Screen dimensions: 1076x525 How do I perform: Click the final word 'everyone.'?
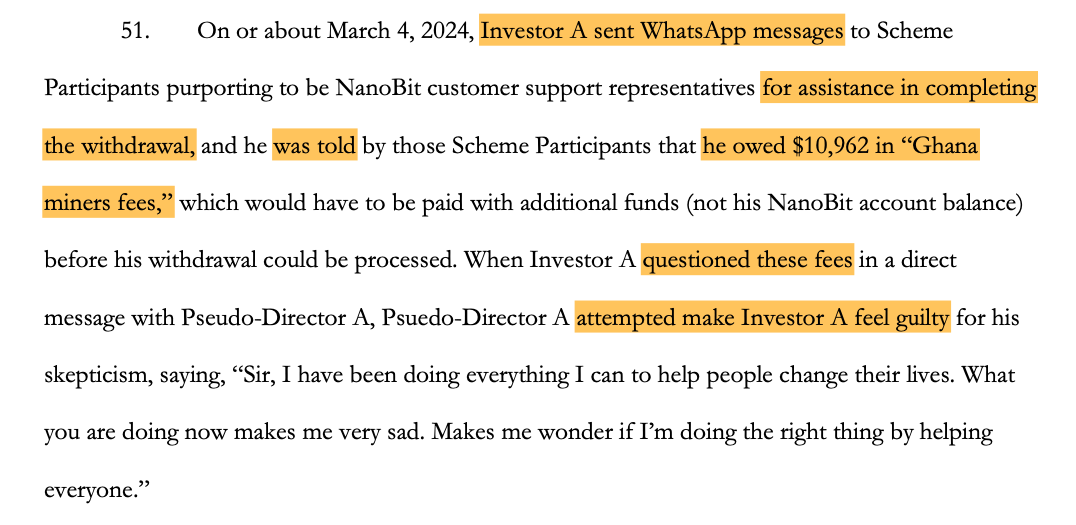(x=97, y=491)
